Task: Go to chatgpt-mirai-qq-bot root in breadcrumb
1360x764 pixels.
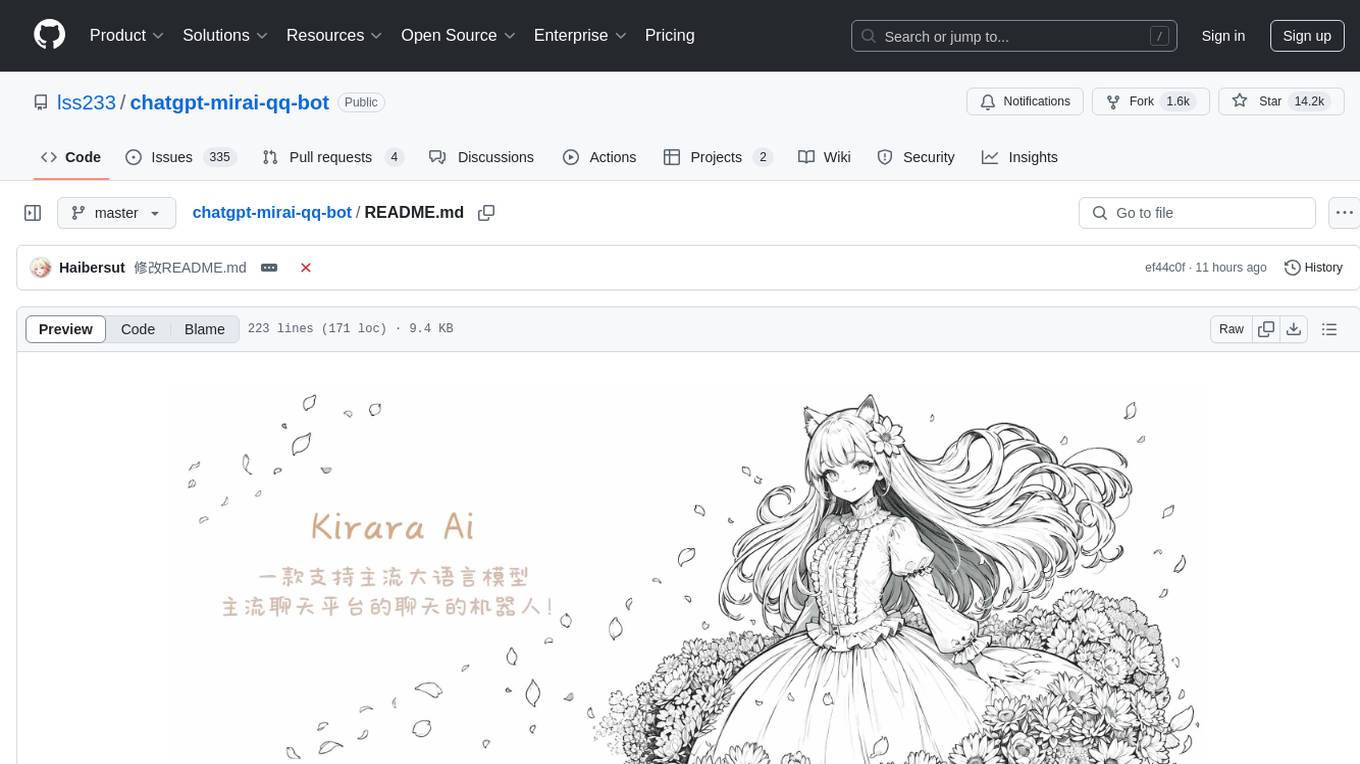Action: click(272, 212)
